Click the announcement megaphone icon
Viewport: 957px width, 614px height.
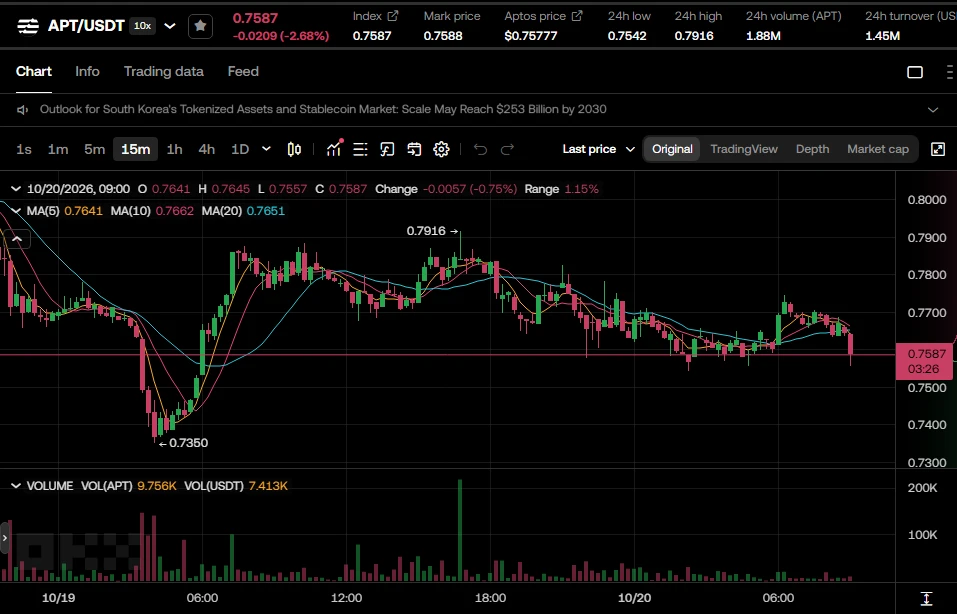tap(23, 110)
